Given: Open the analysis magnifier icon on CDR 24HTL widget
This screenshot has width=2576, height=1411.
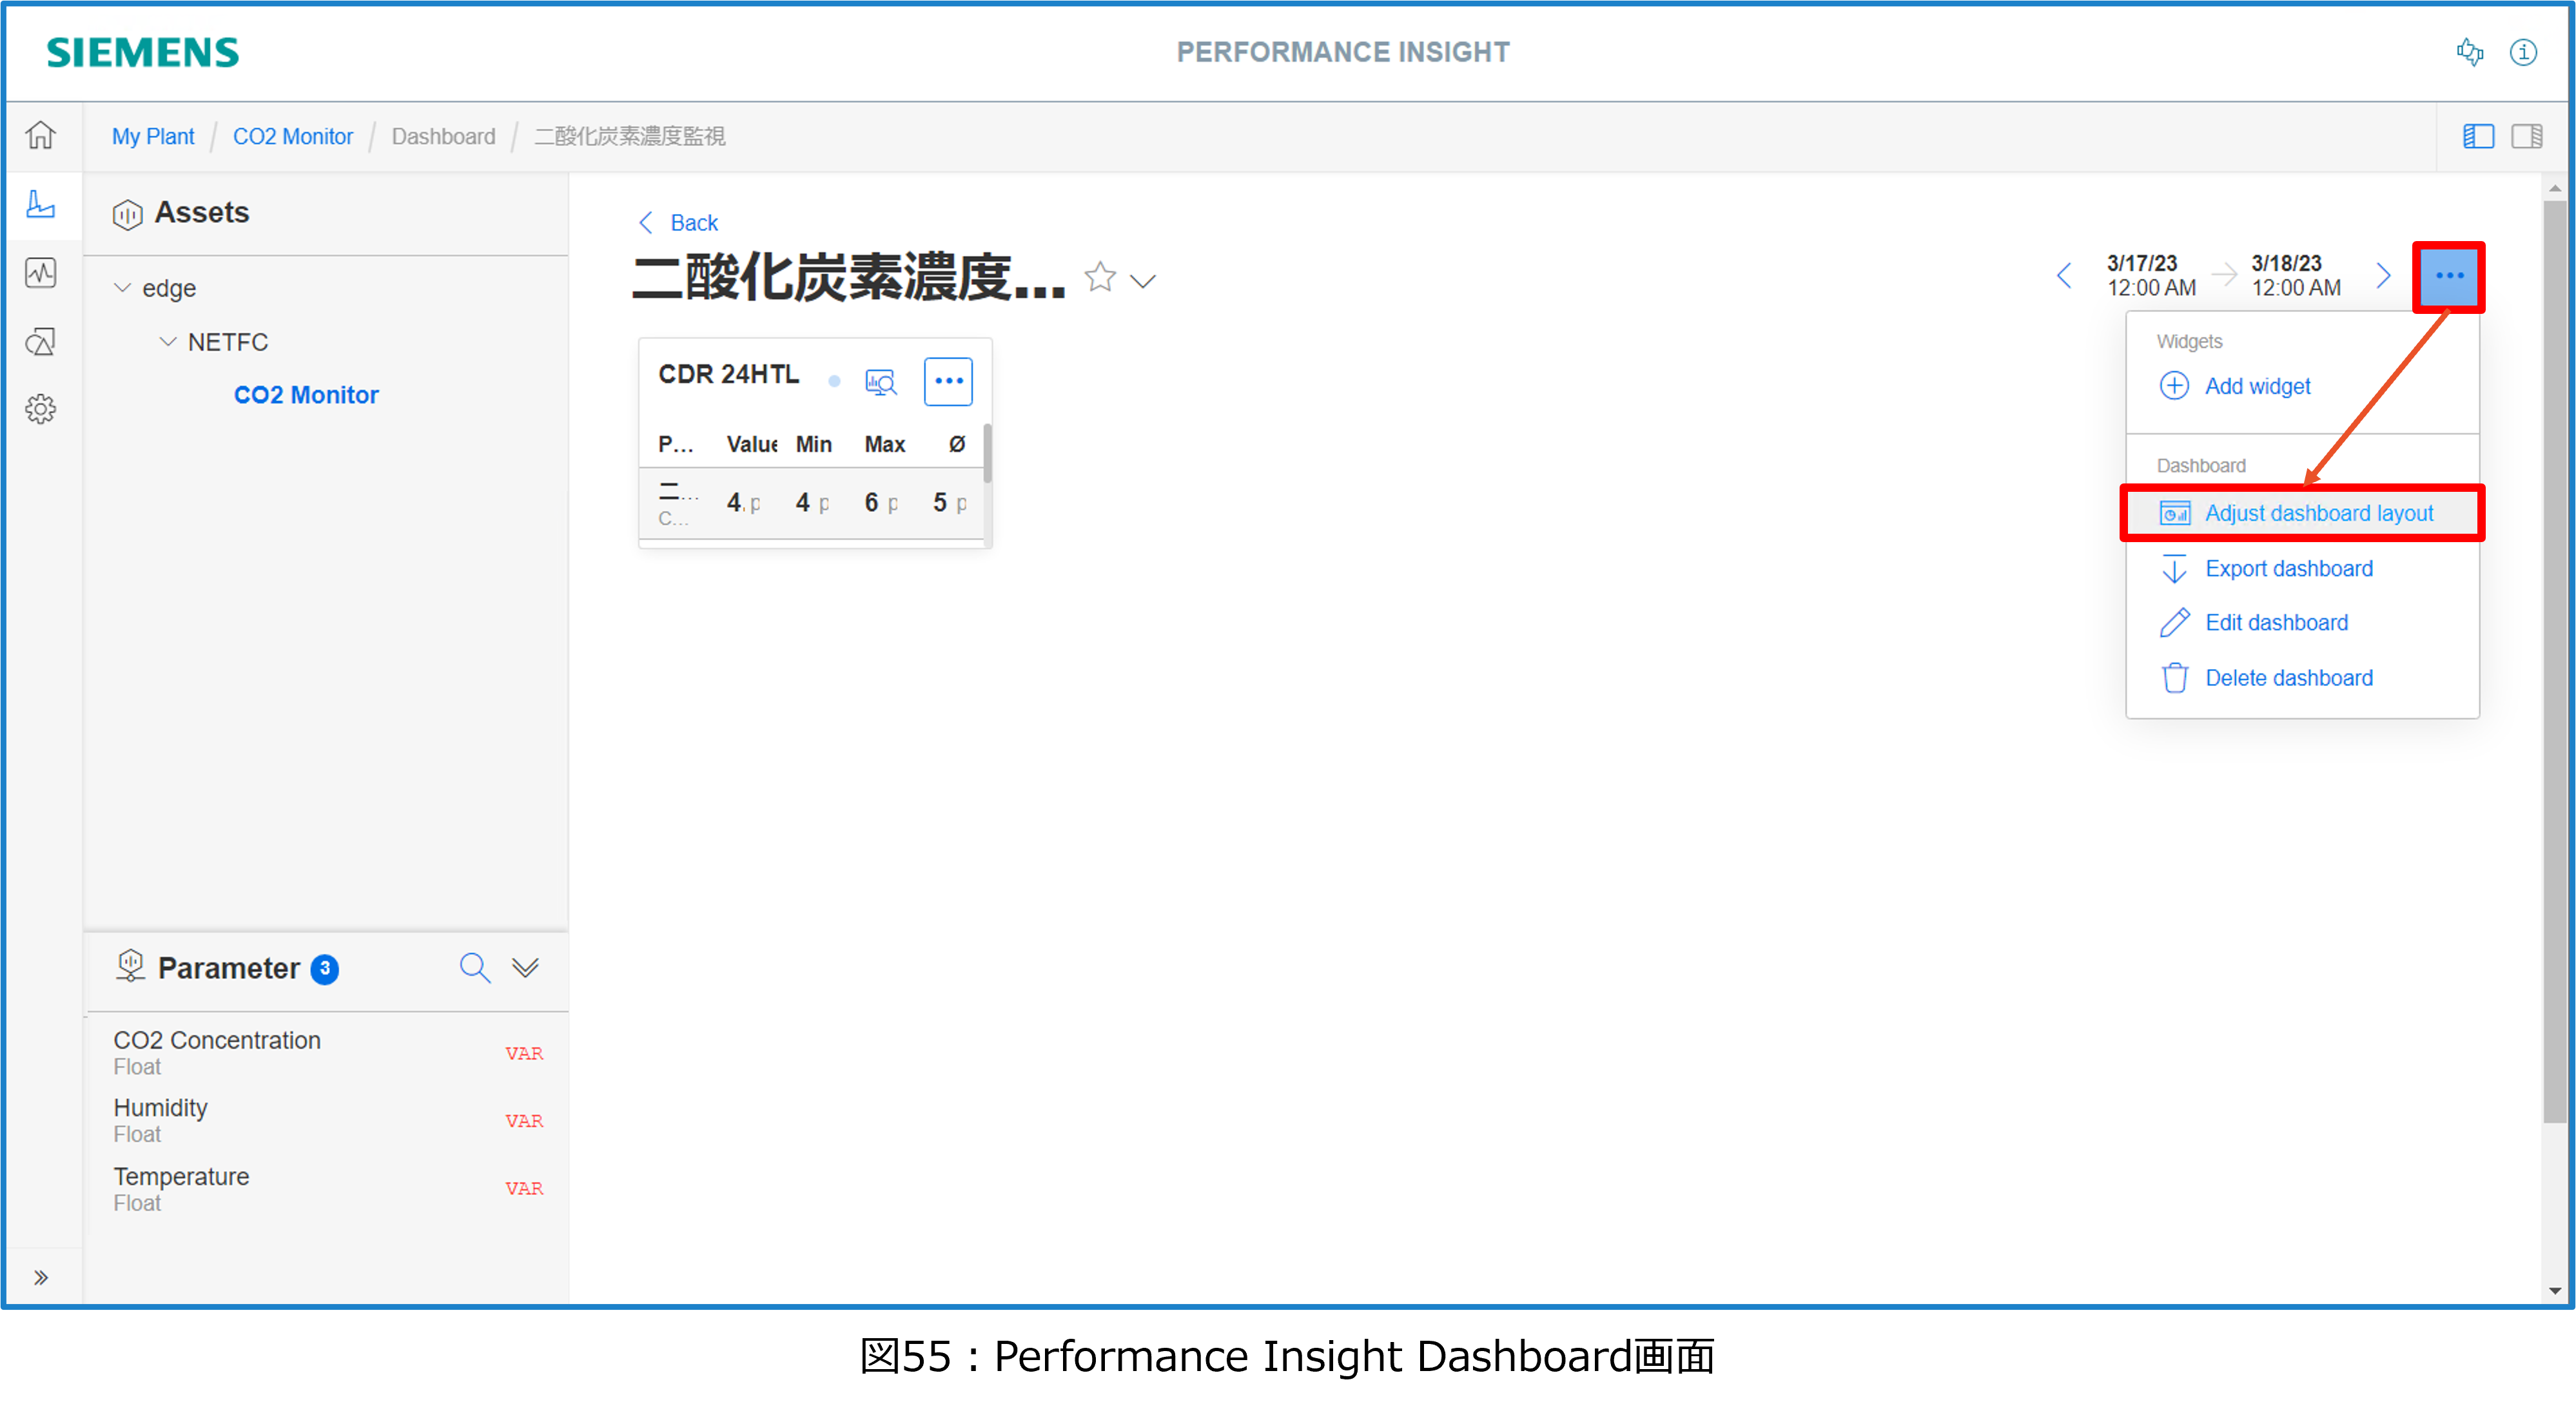Looking at the screenshot, I should 881,382.
